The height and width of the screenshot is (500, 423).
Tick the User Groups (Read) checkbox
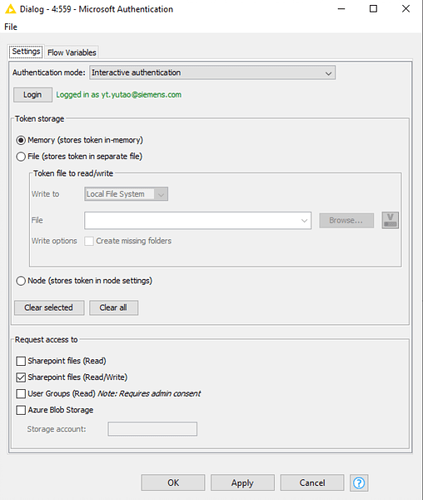[21, 394]
